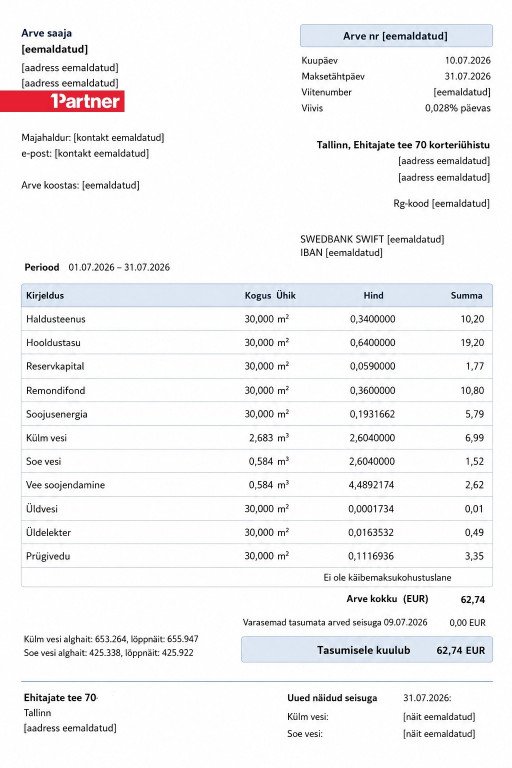
Task: Select the Külm vesi quantity 2,683
Action: pyautogui.click(x=261, y=437)
